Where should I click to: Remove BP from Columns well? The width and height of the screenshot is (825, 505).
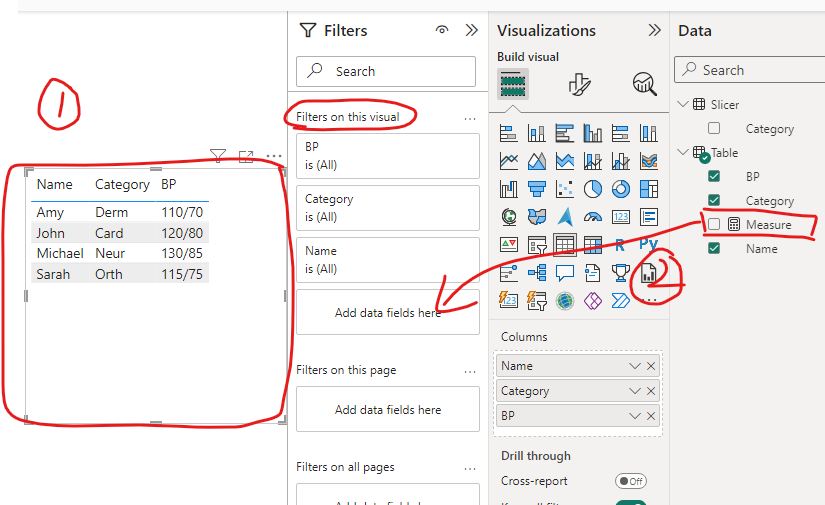coord(651,416)
